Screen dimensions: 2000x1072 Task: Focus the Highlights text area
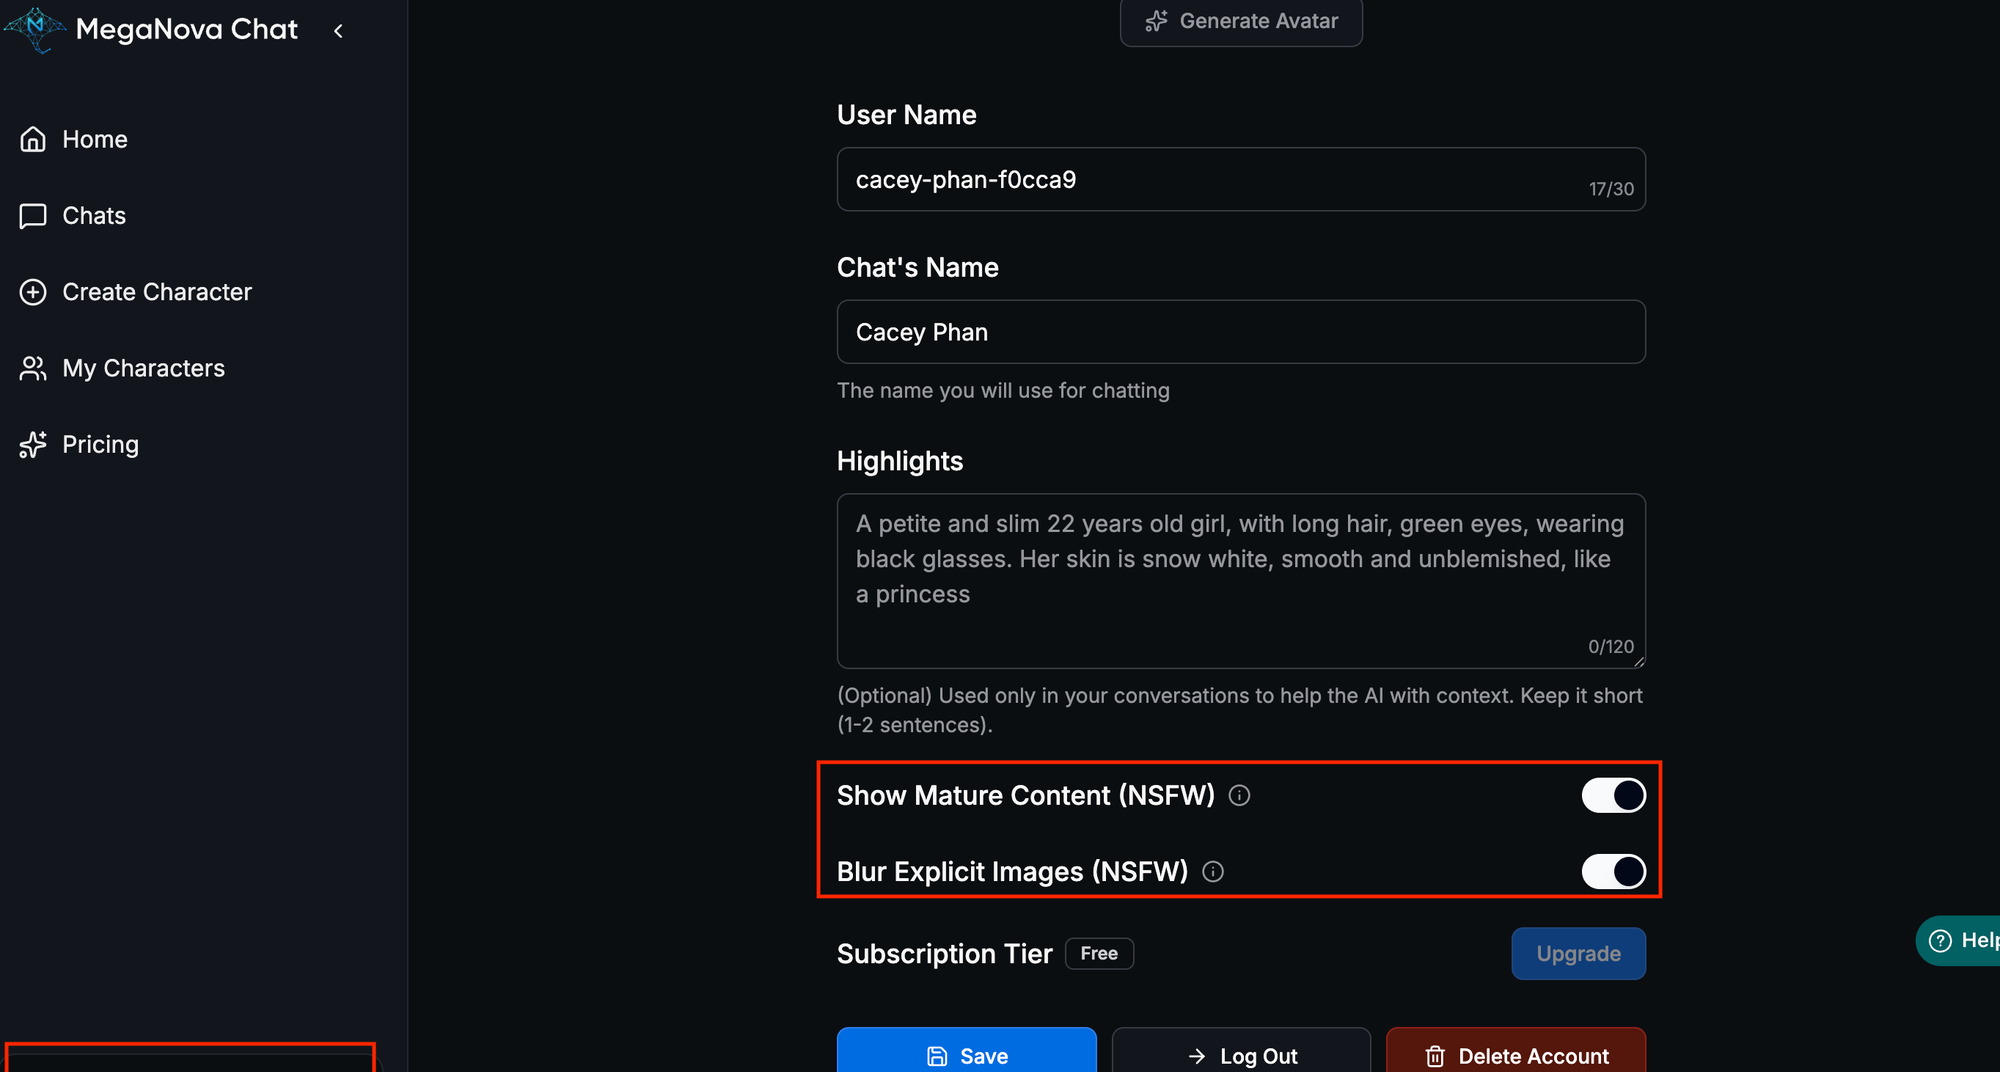coord(1240,580)
